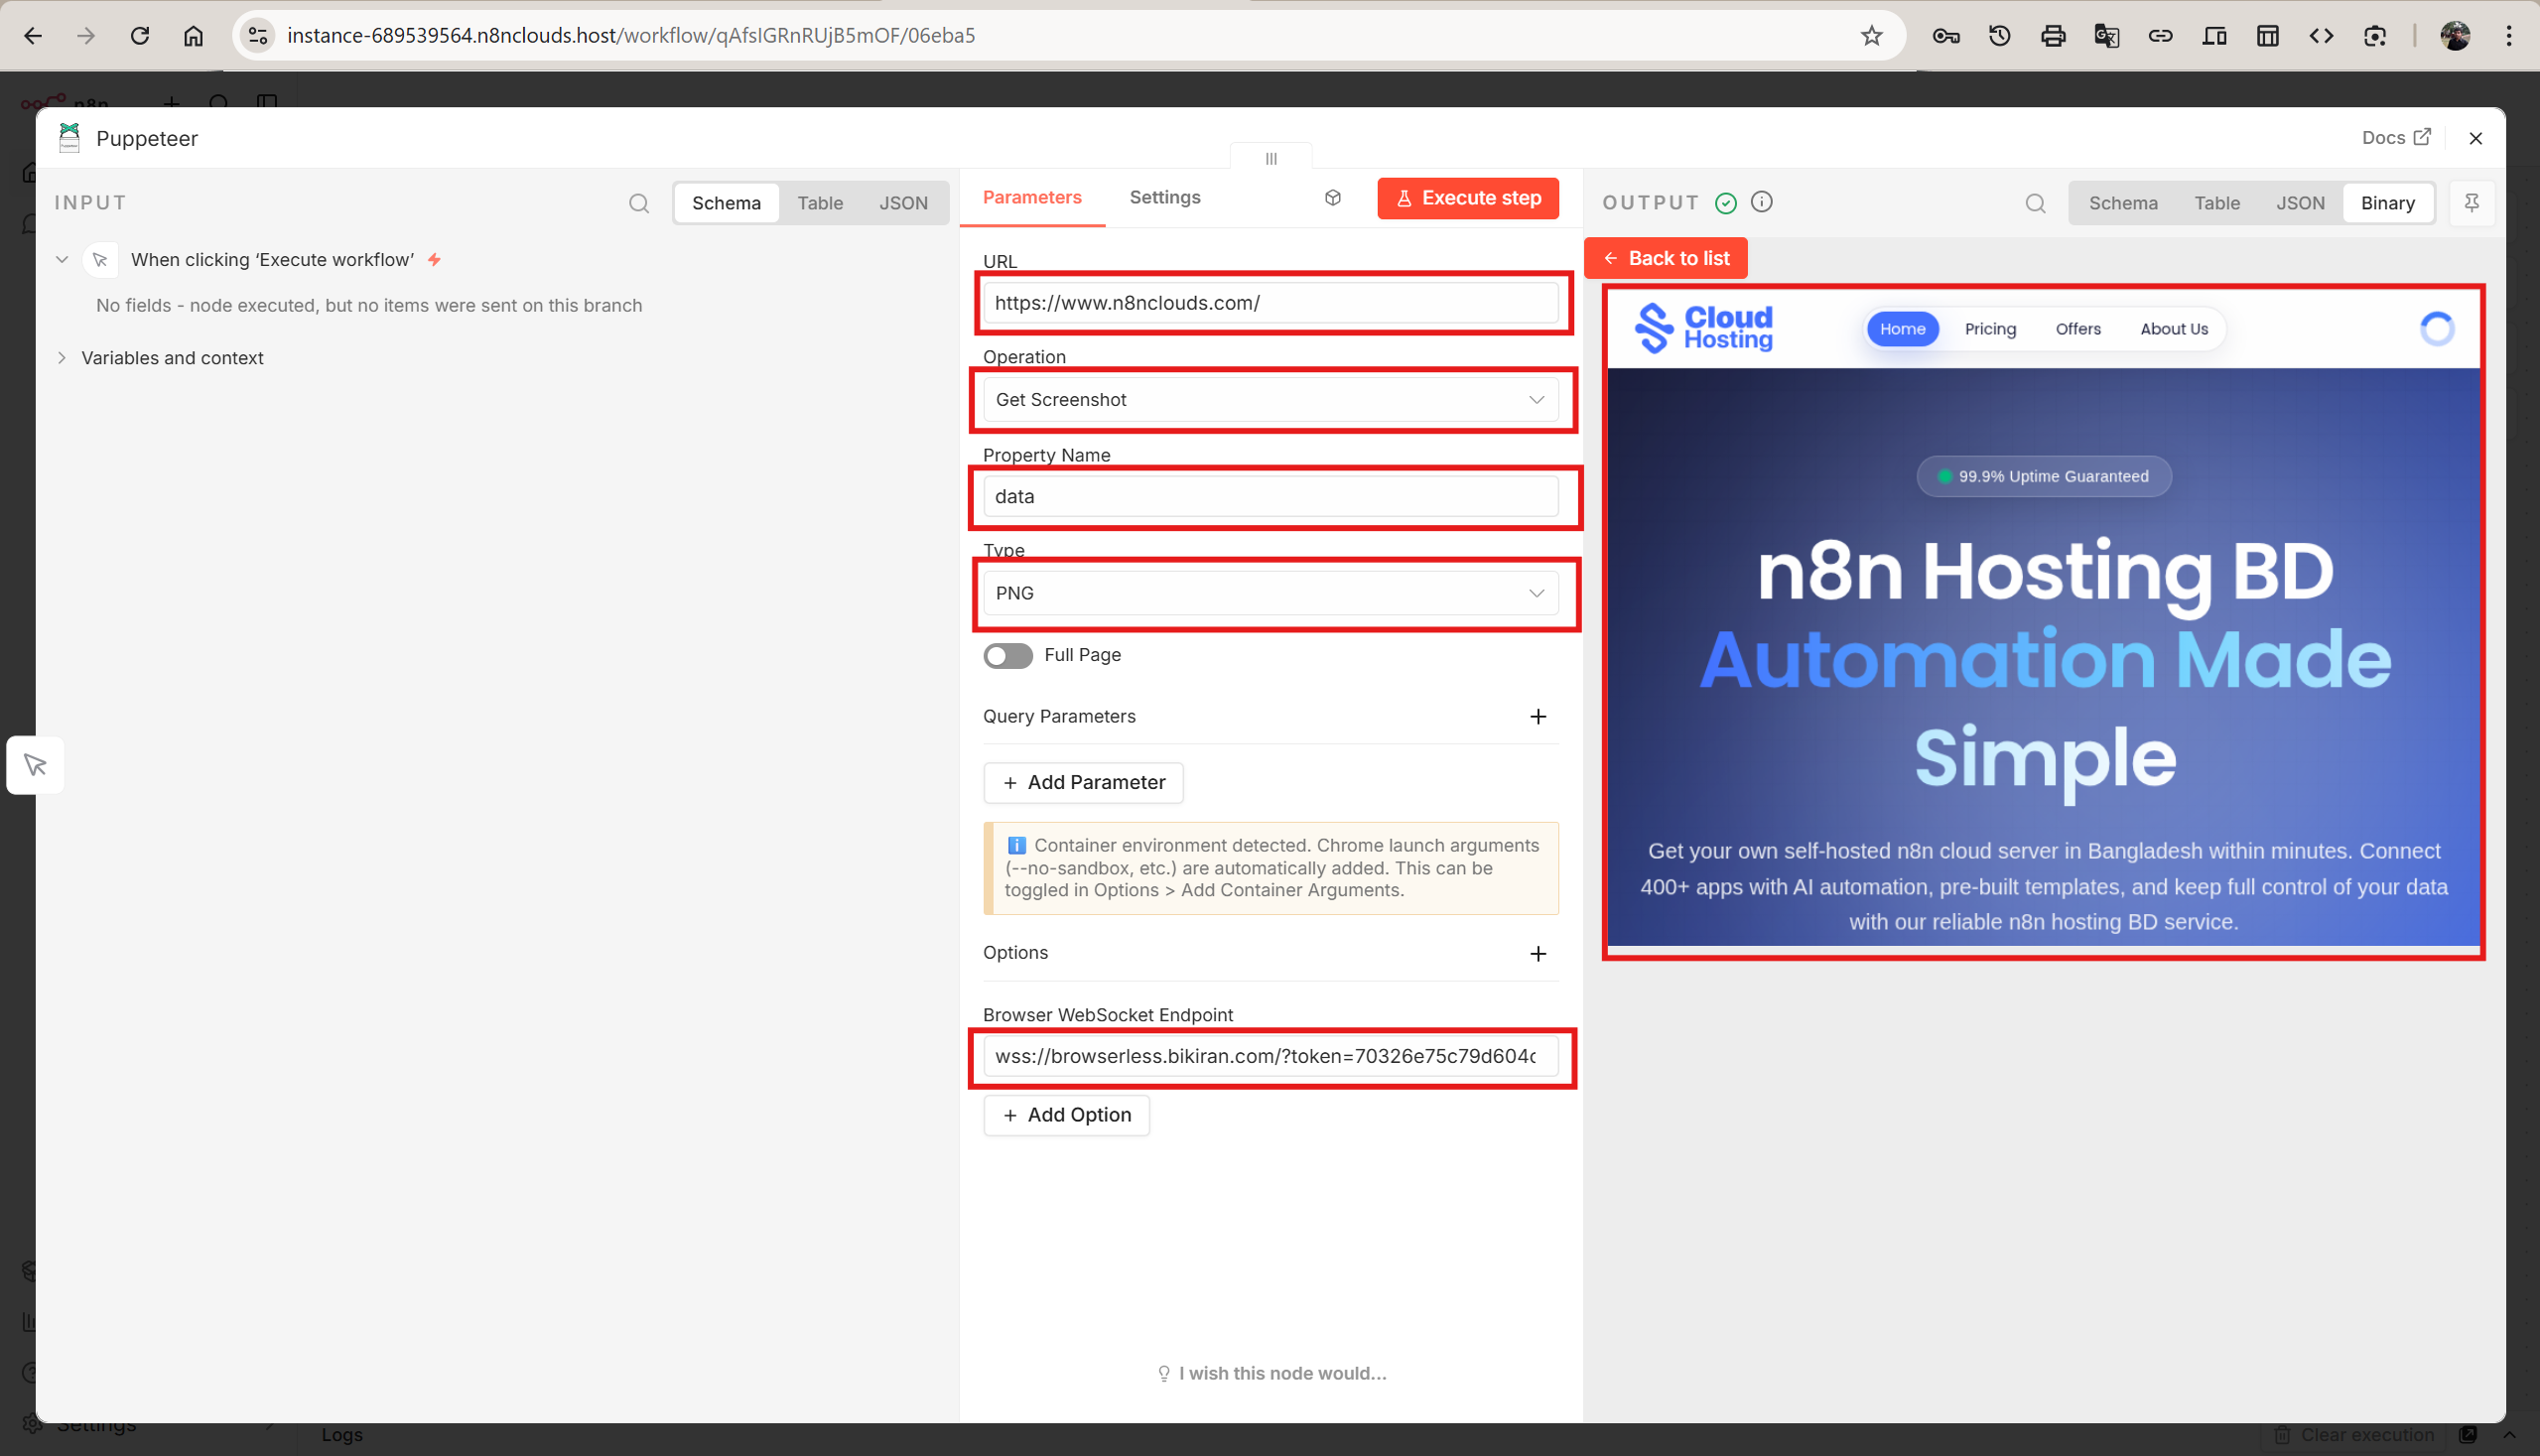Click the output success checkmark icon
2540x1456 pixels.
coord(1726,203)
